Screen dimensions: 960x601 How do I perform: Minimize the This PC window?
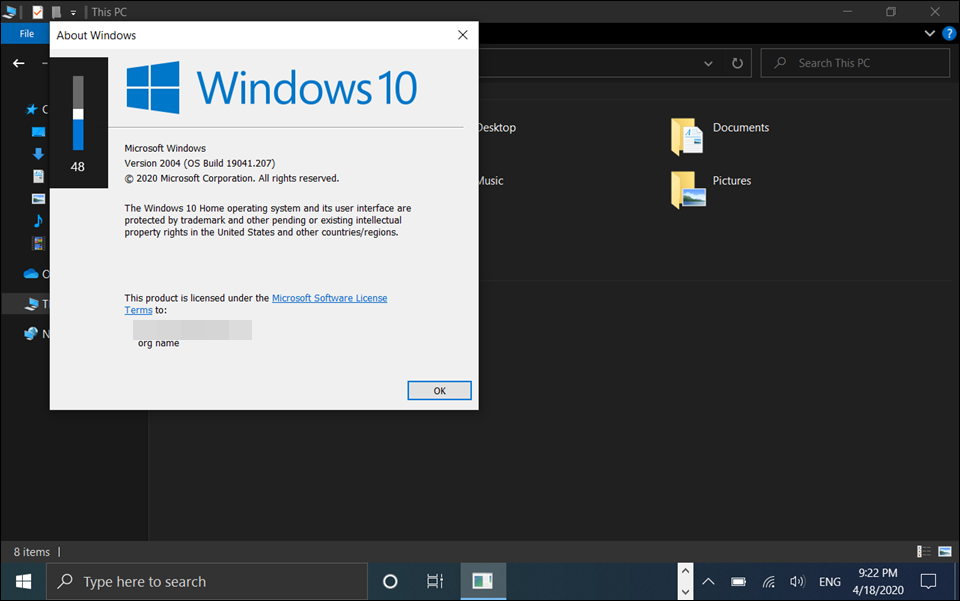(847, 12)
